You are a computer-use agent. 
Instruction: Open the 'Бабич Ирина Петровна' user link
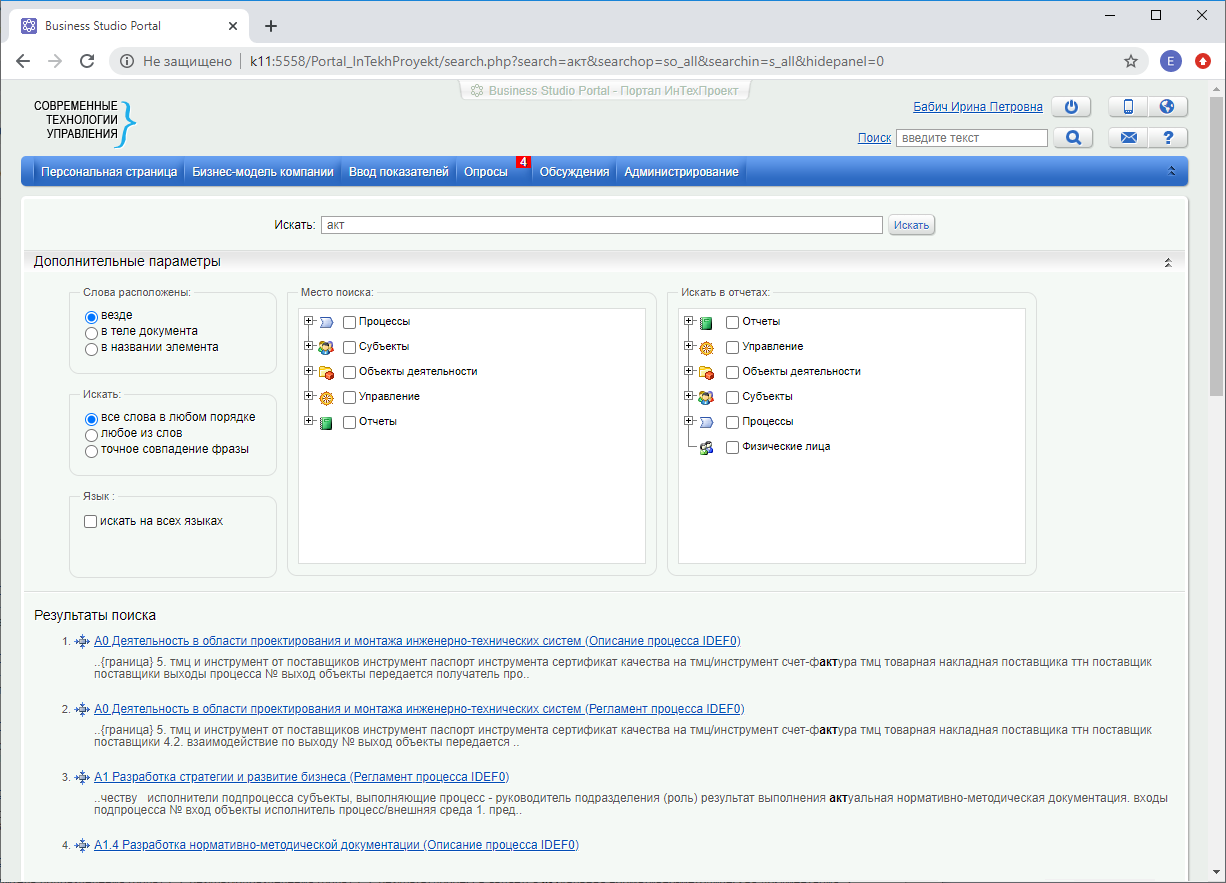pos(977,107)
